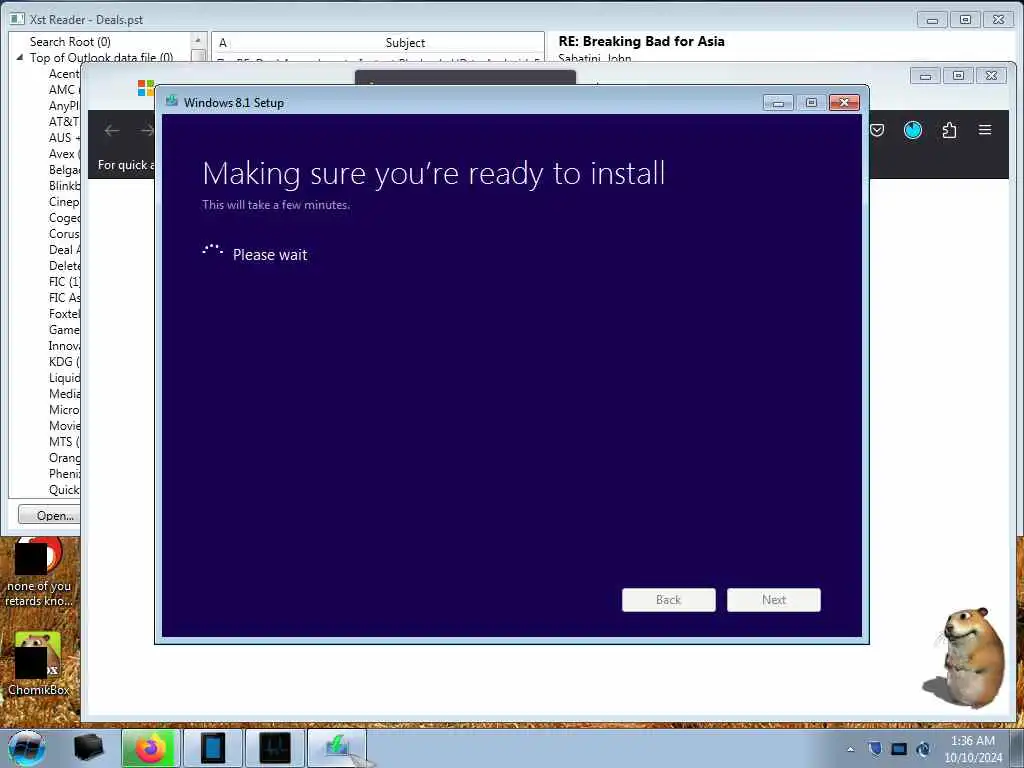The width and height of the screenshot is (1024, 768).
Task: Select the 'Deal A' folder in the tree
Action: coord(64,249)
